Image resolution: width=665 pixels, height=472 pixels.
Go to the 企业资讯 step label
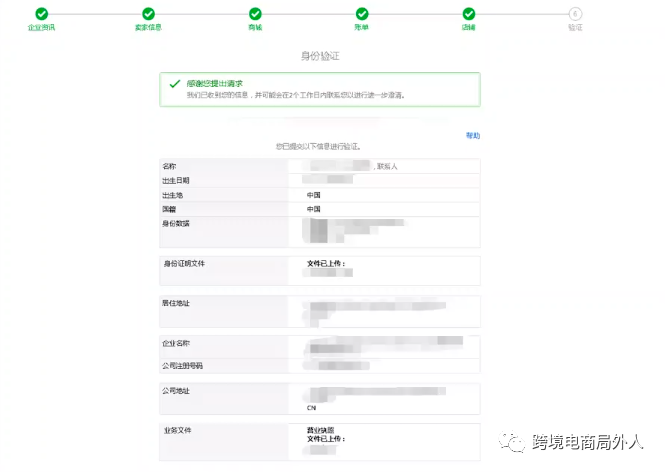(42, 28)
